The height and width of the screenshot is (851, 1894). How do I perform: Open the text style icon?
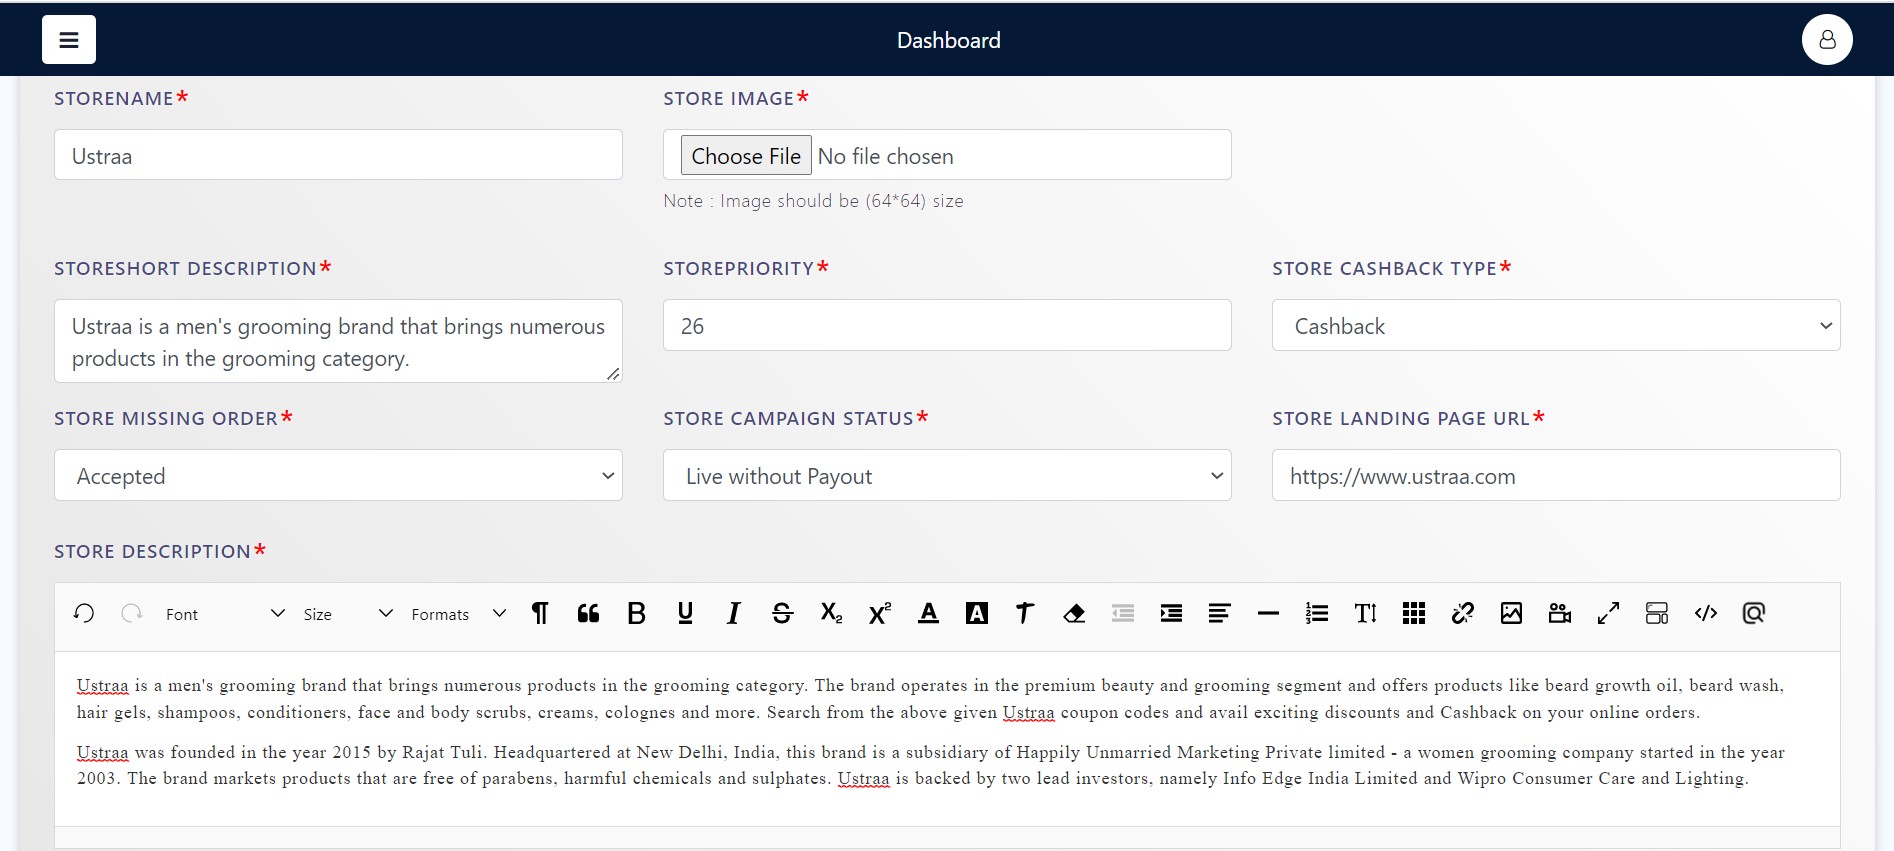pos(1025,613)
